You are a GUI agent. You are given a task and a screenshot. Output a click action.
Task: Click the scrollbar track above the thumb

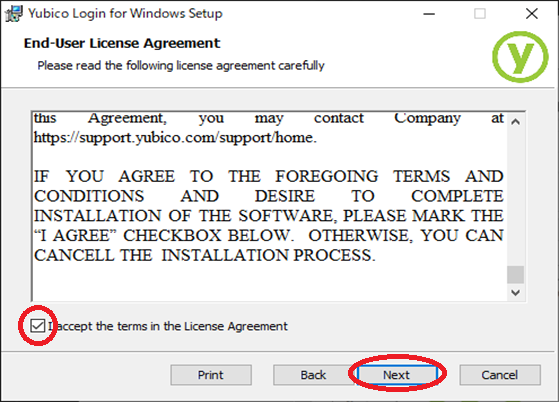pyautogui.click(x=515, y=198)
